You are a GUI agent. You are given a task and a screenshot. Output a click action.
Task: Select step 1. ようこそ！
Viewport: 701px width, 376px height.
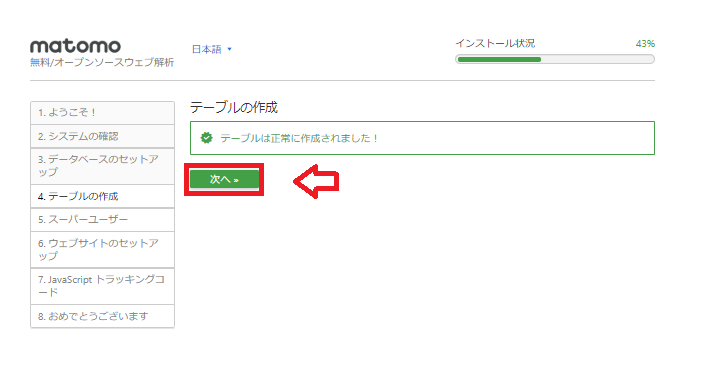pos(102,113)
